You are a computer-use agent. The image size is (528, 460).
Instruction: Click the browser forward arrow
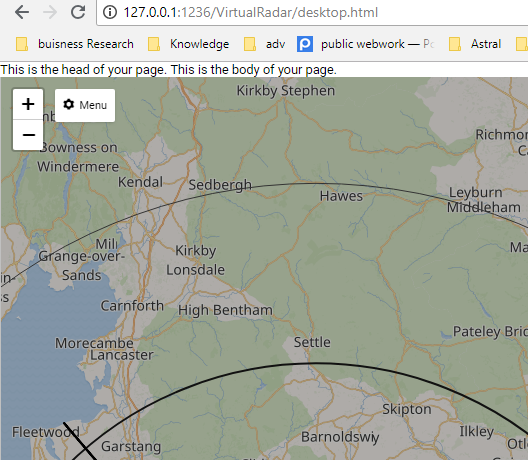(50, 12)
